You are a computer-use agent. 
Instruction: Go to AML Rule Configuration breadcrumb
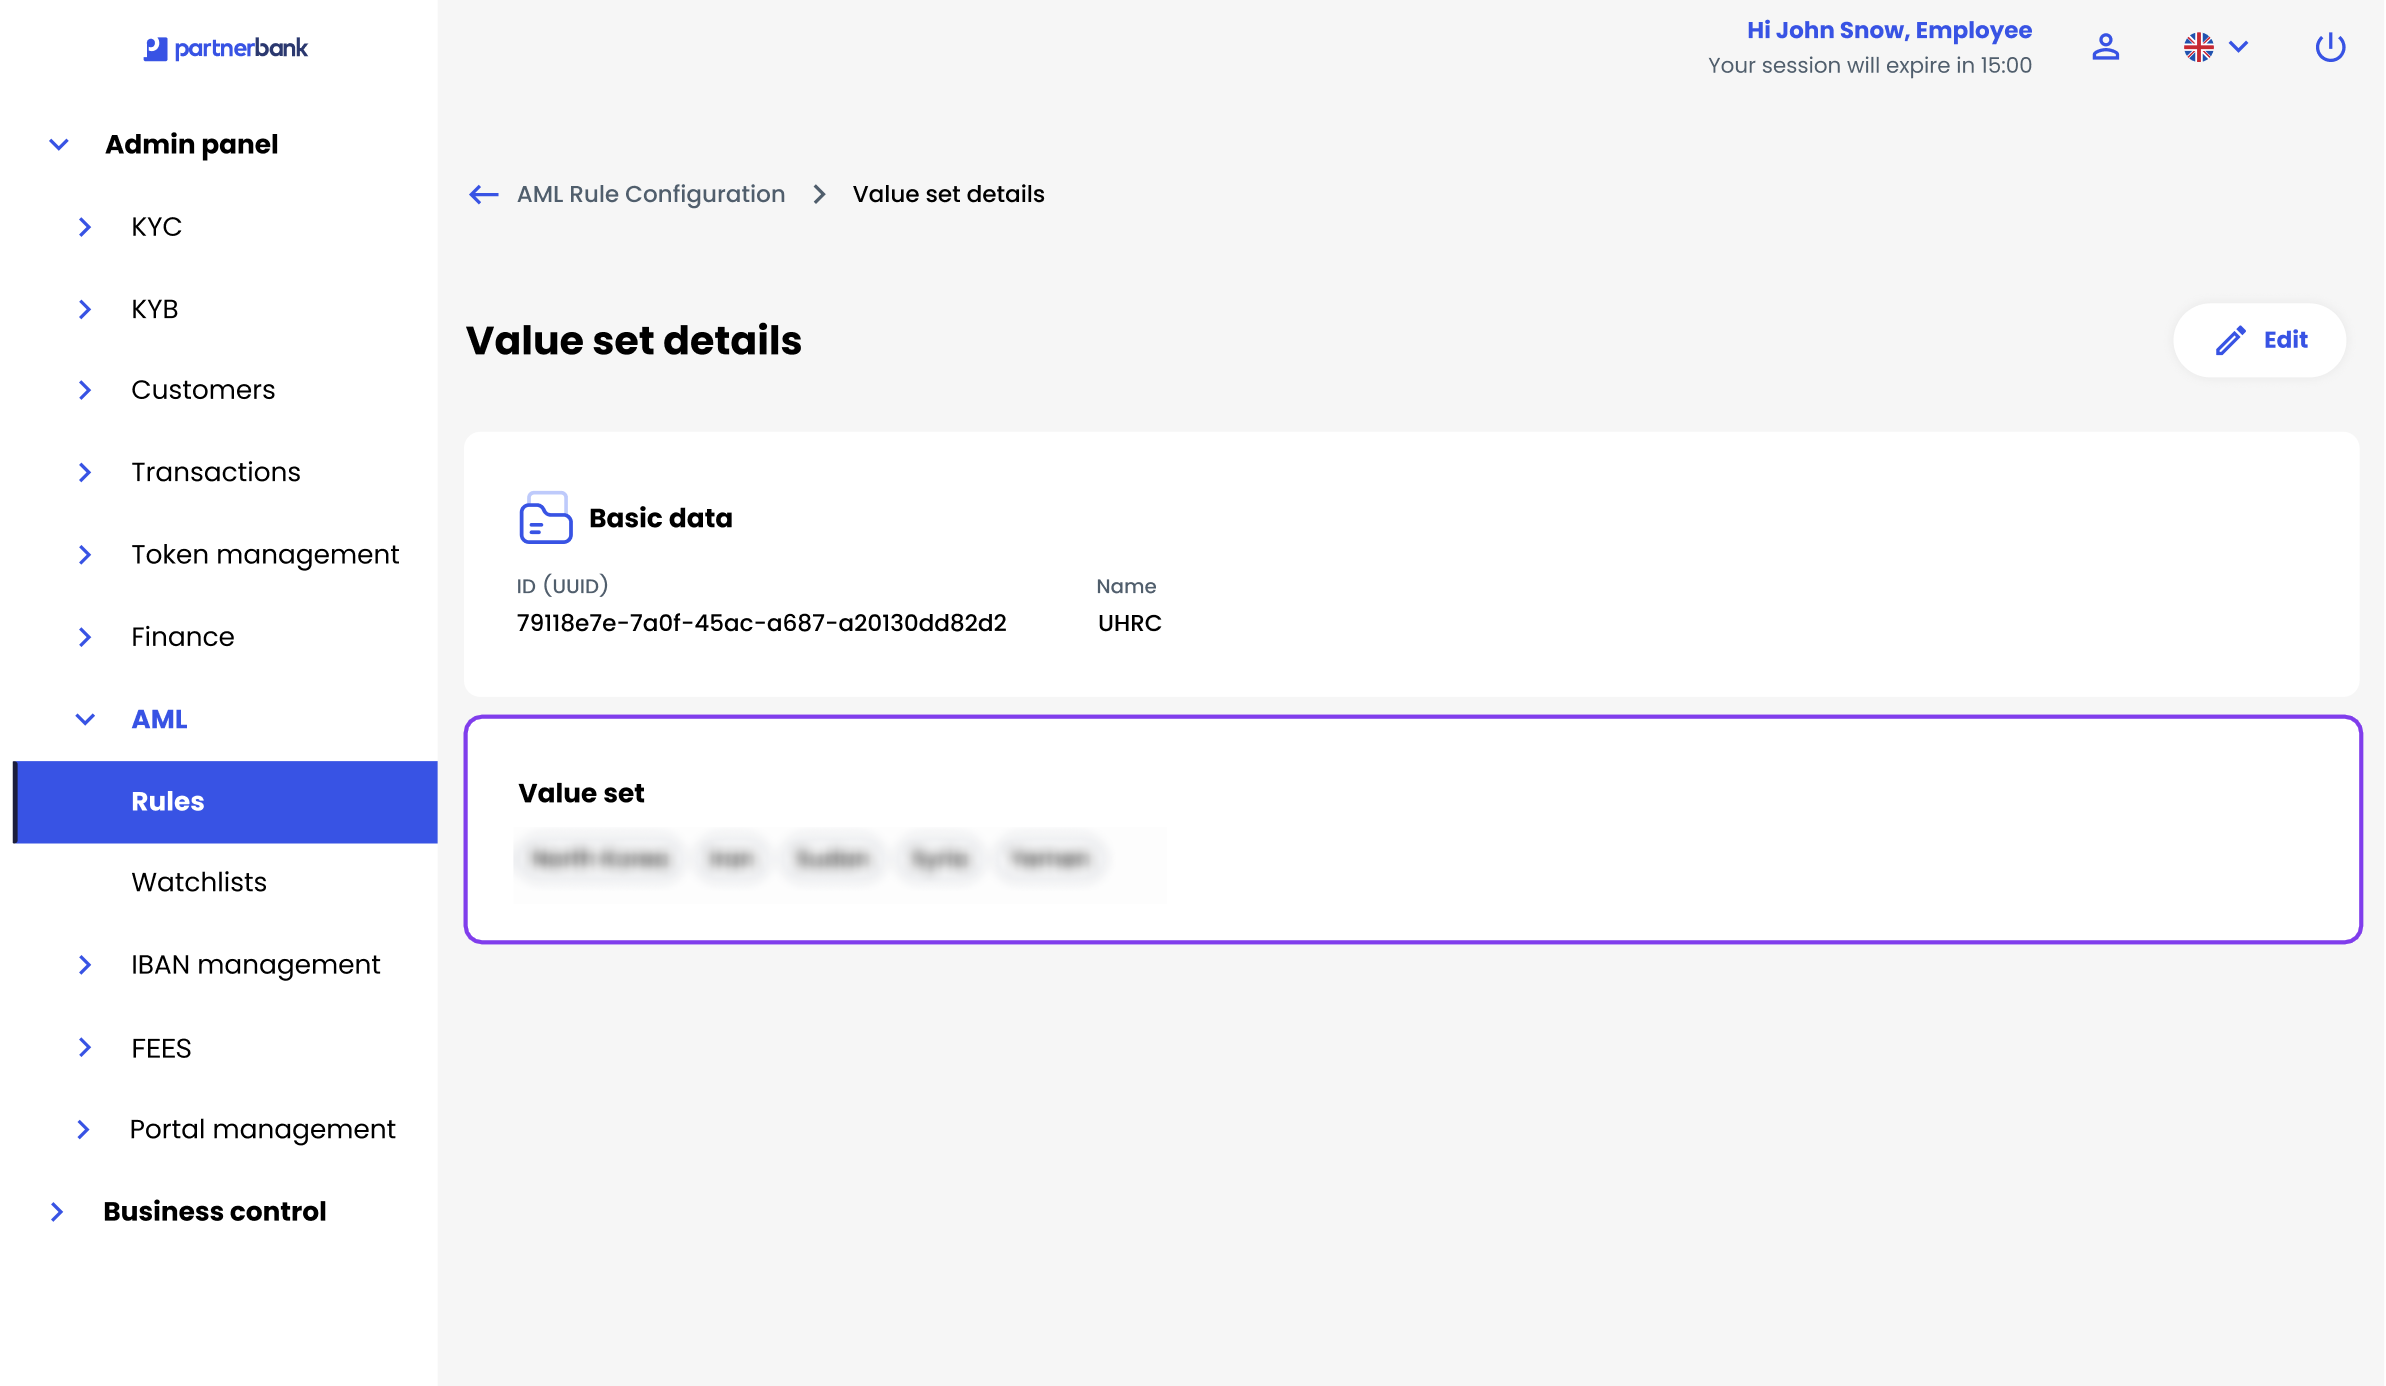tap(650, 194)
